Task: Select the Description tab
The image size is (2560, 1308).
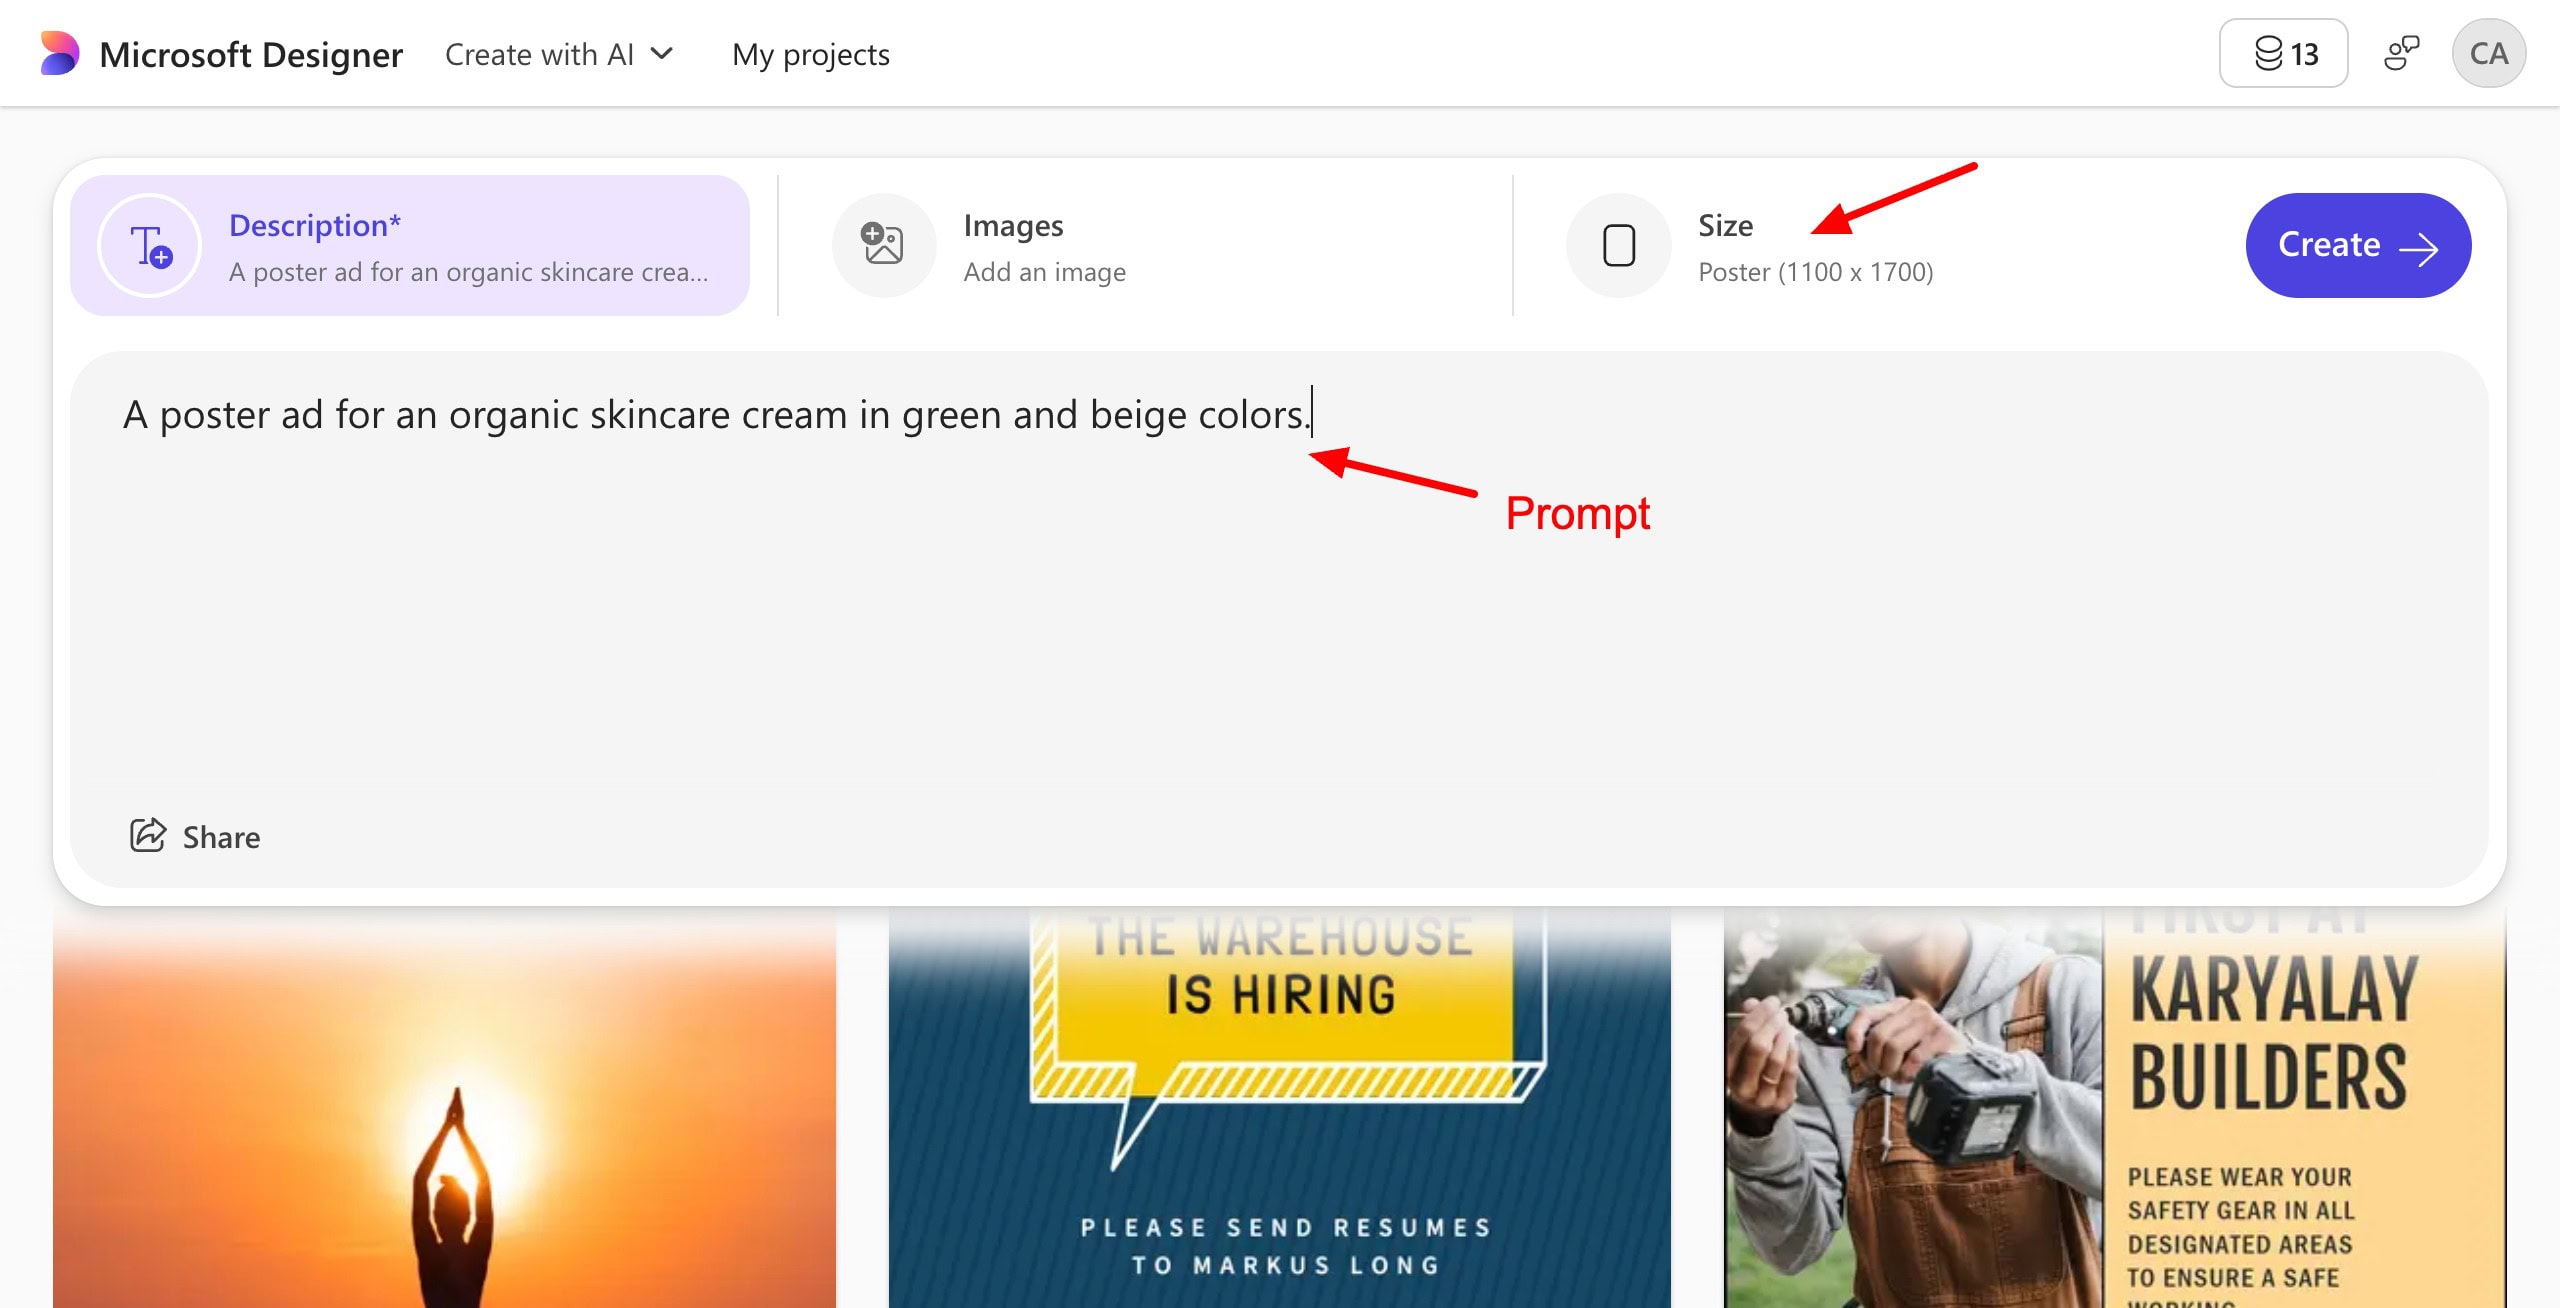Action: point(410,246)
